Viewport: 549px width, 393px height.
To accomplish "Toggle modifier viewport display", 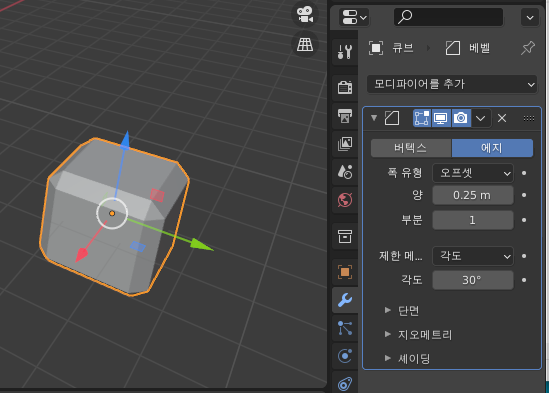I will [441, 118].
